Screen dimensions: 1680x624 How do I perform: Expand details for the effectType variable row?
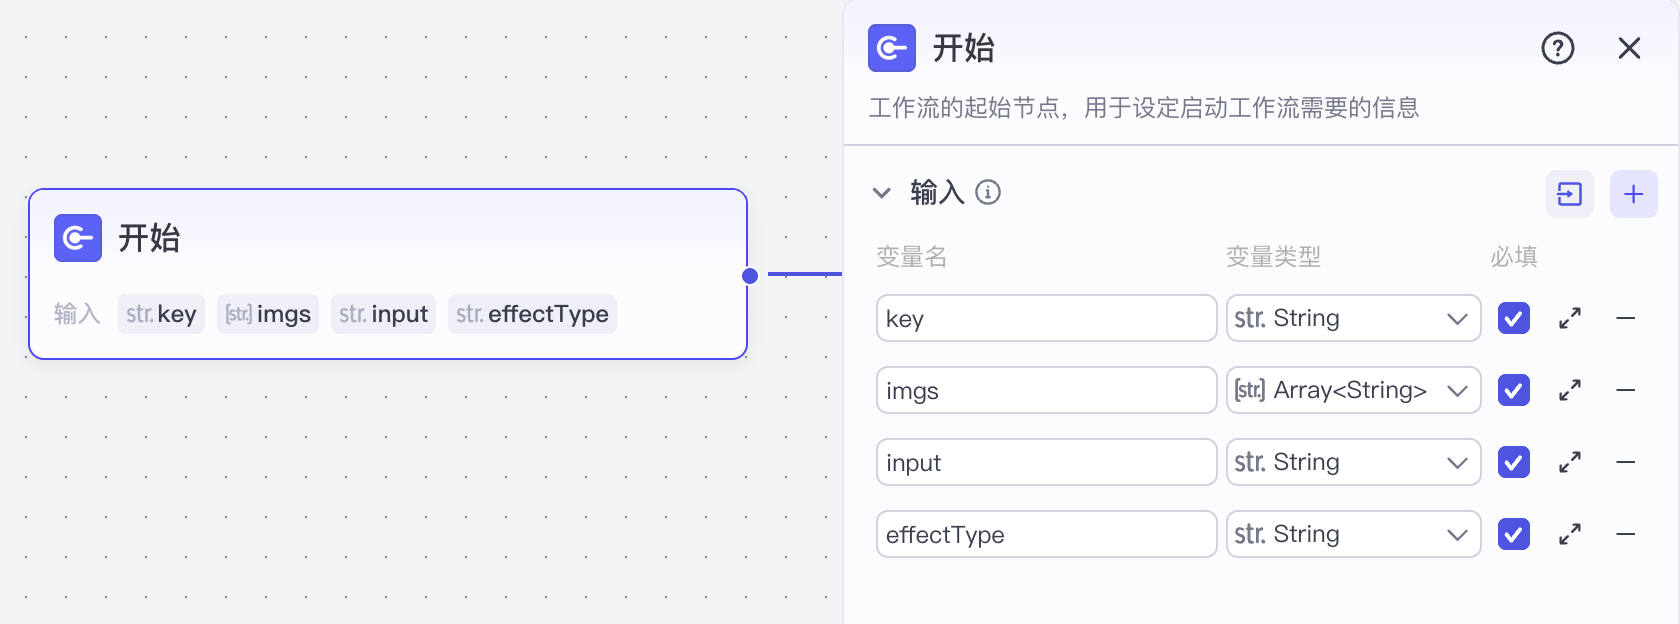click(x=1569, y=534)
